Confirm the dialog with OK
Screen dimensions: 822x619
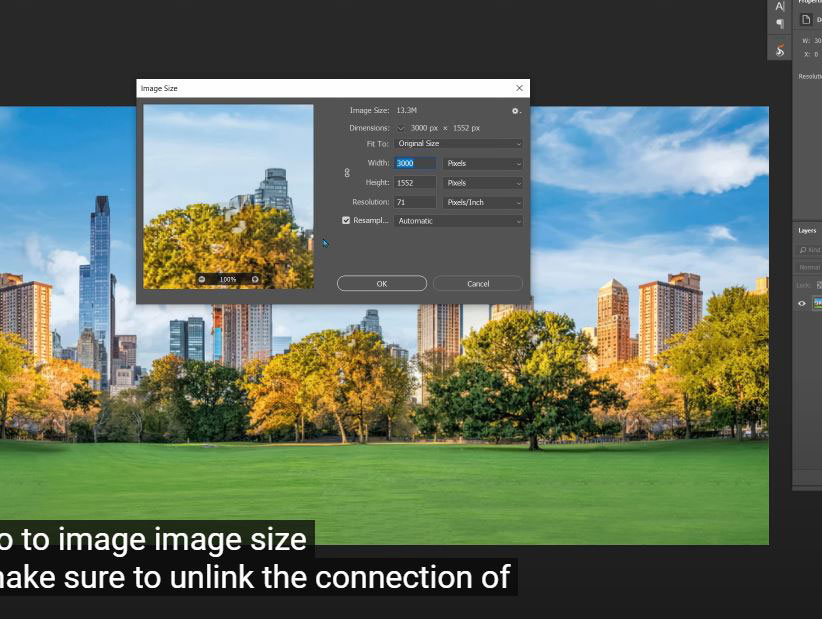[x=382, y=284]
